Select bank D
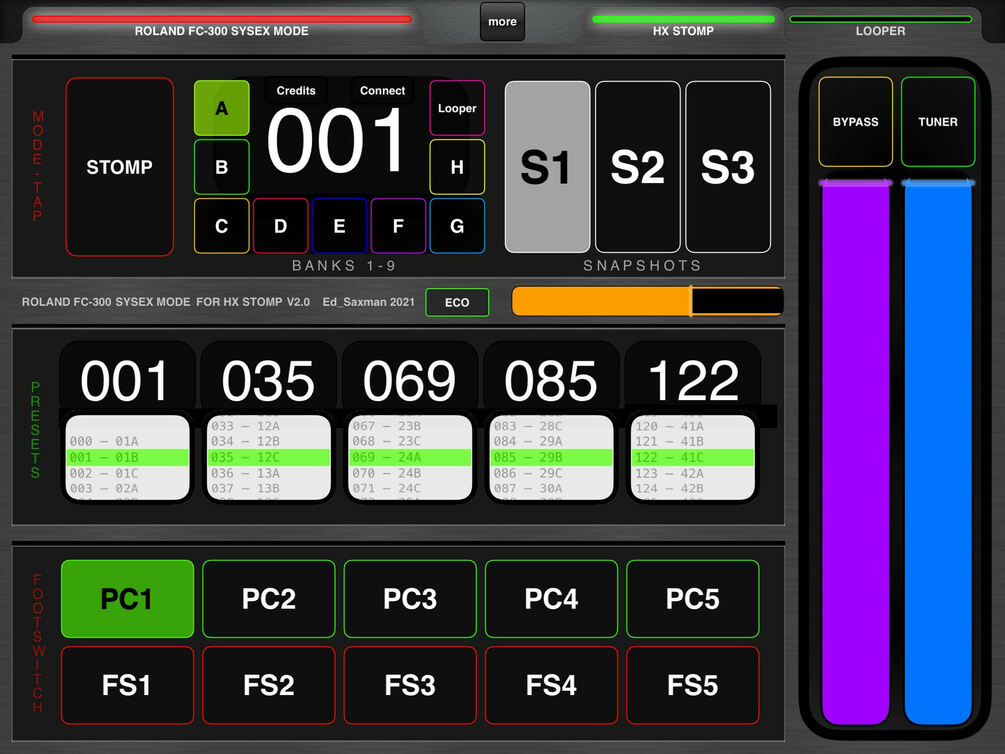 click(x=281, y=226)
